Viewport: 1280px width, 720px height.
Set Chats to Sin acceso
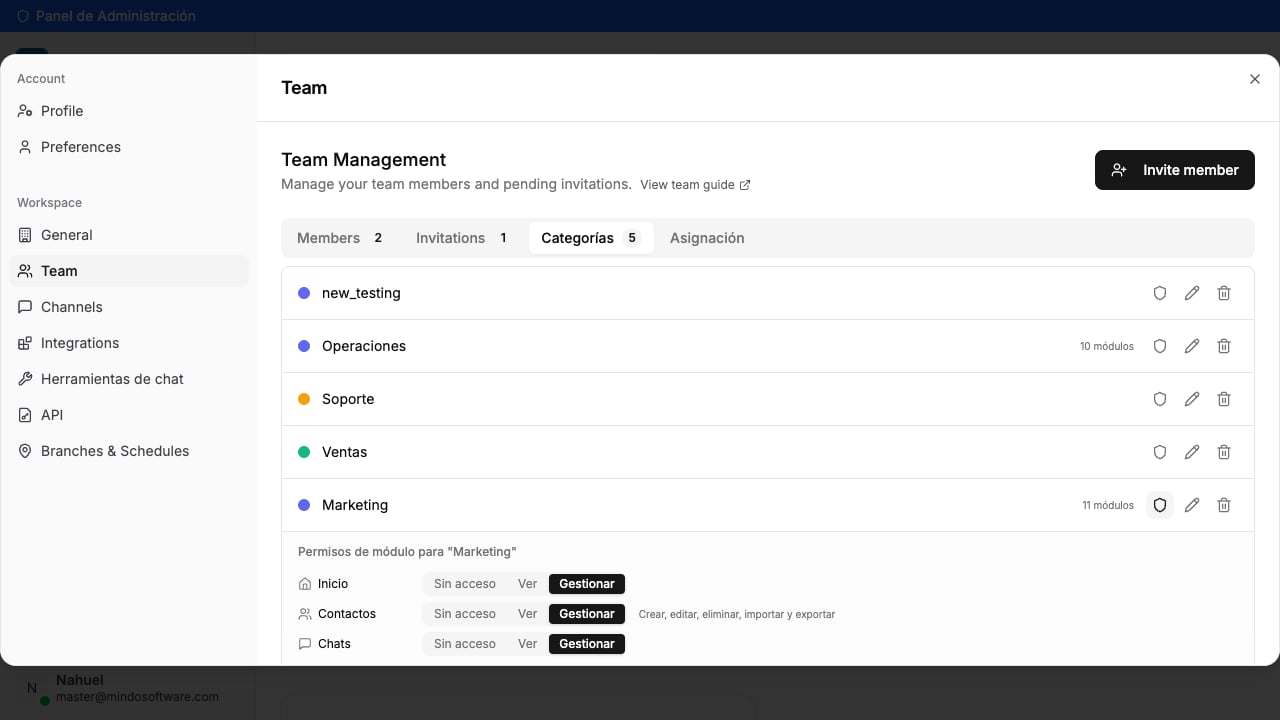click(x=465, y=644)
